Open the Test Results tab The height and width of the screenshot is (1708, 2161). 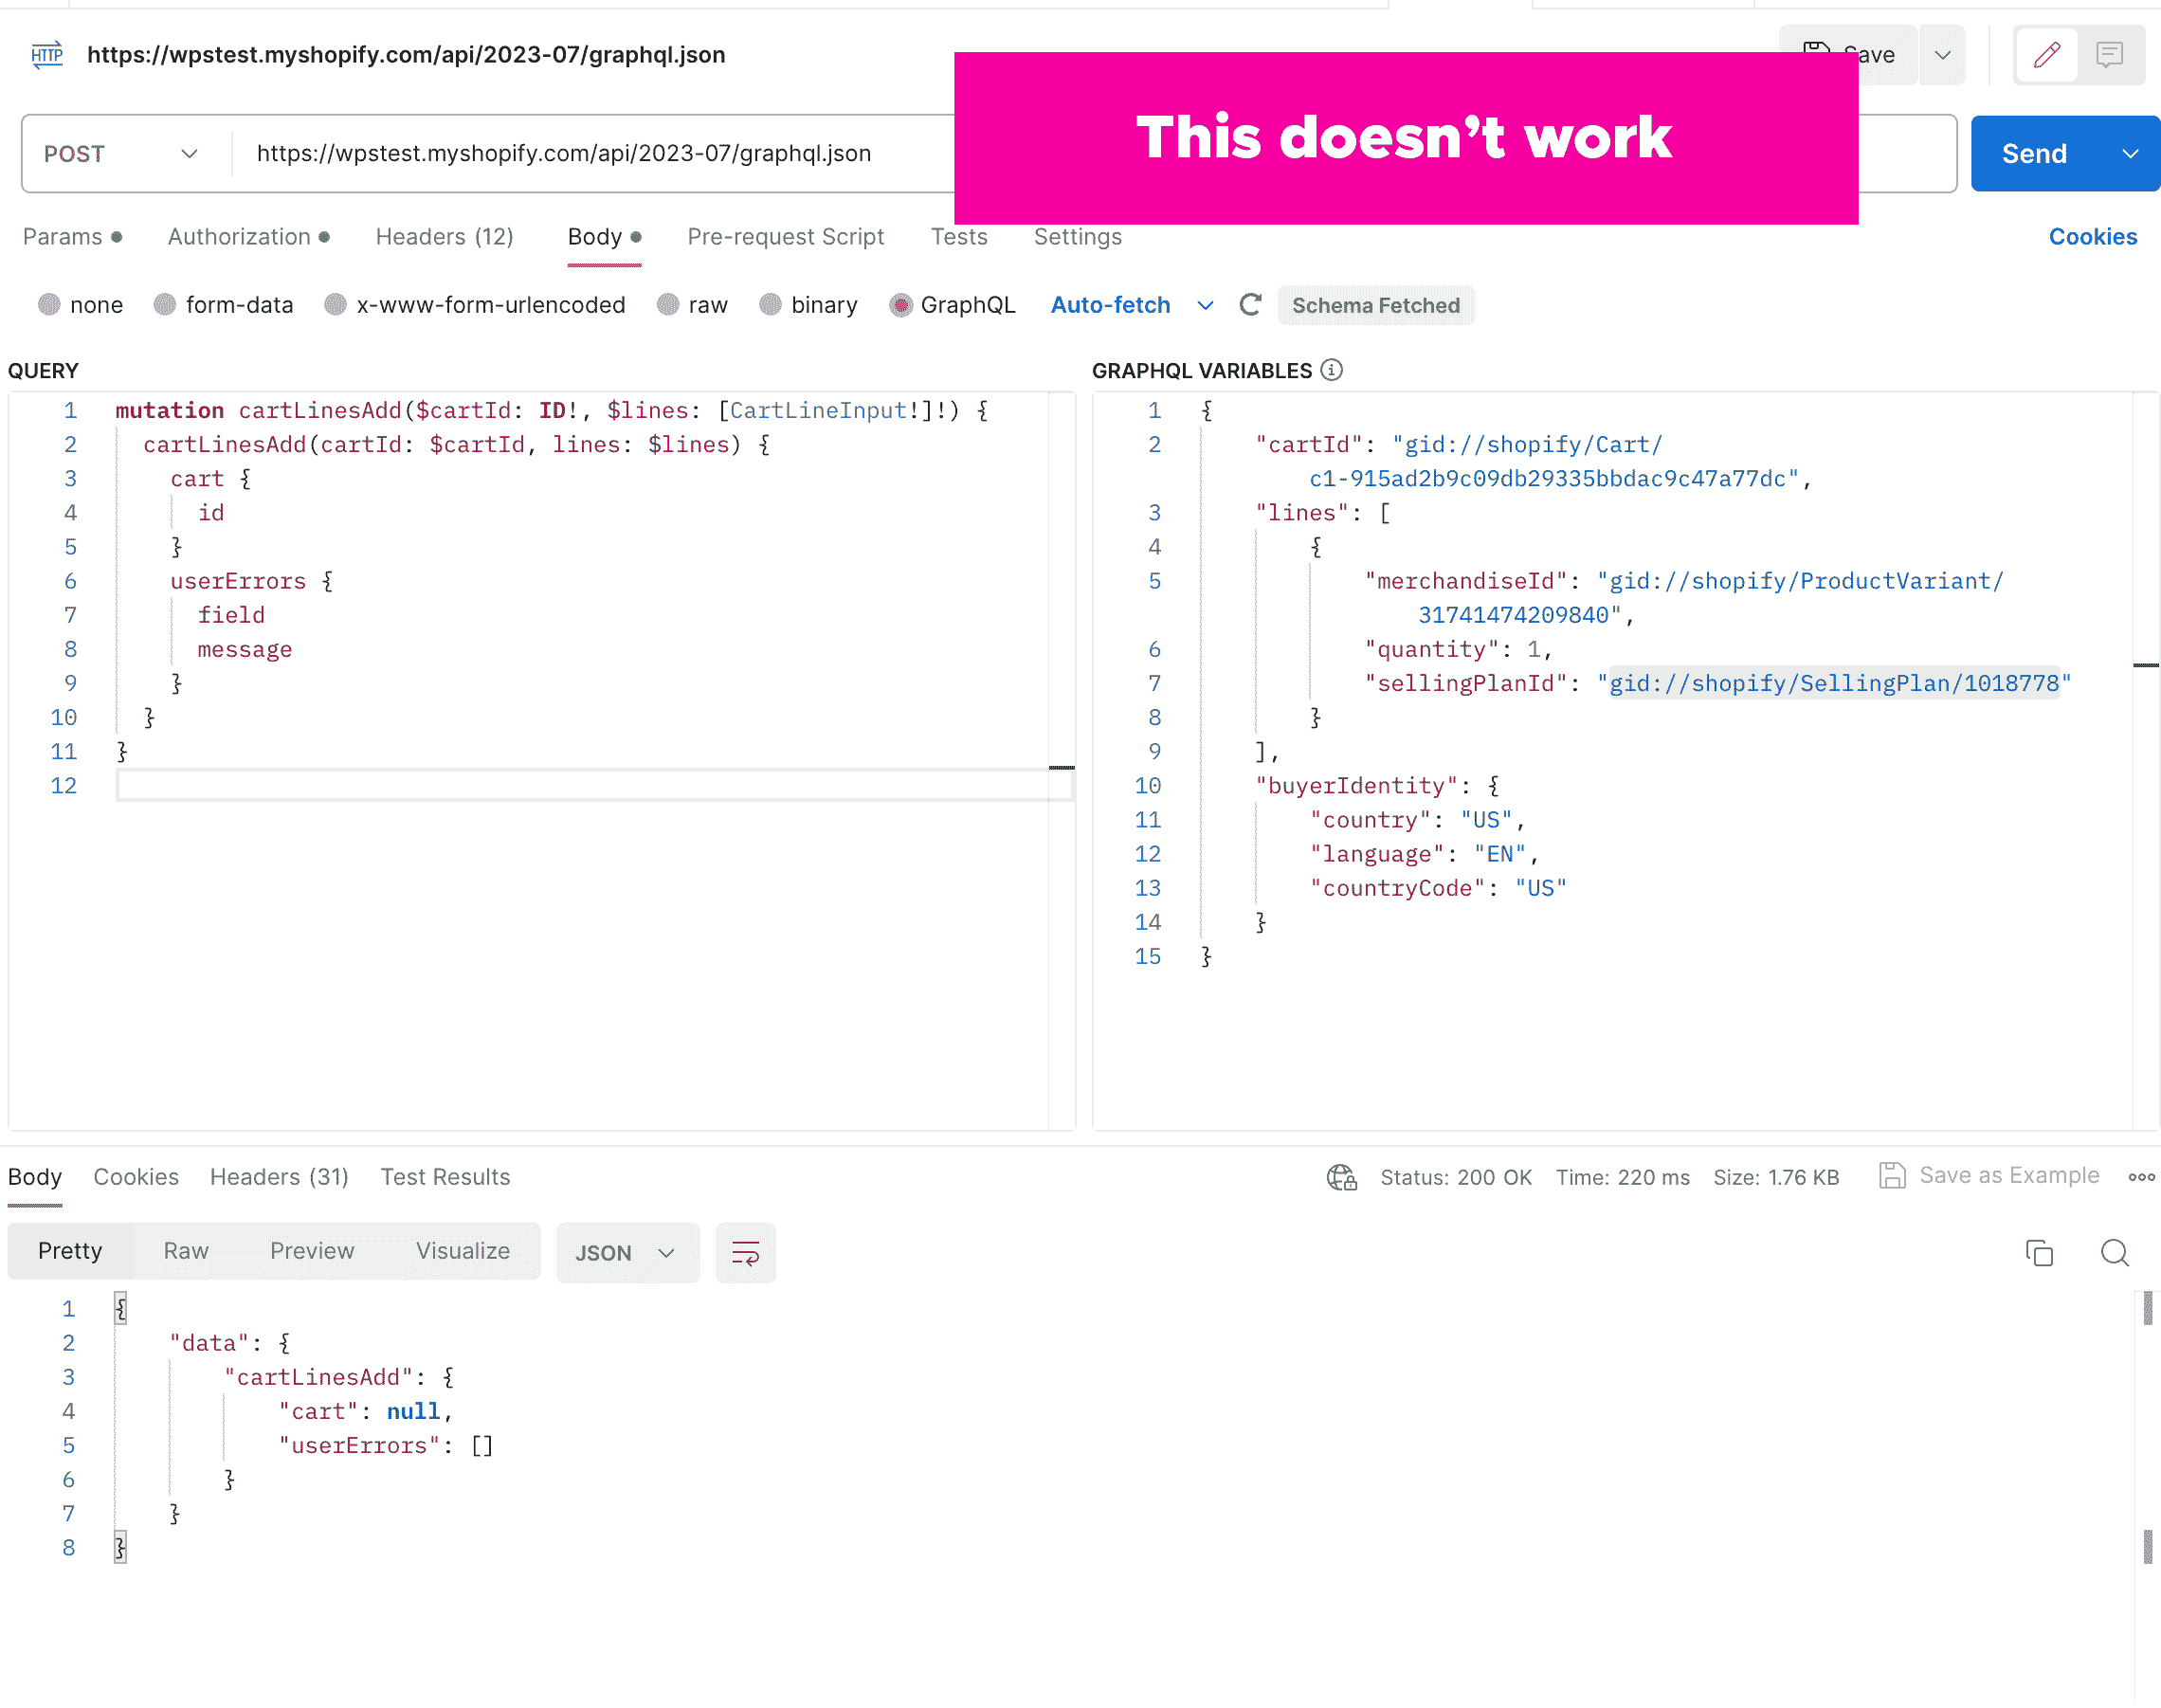(x=445, y=1177)
